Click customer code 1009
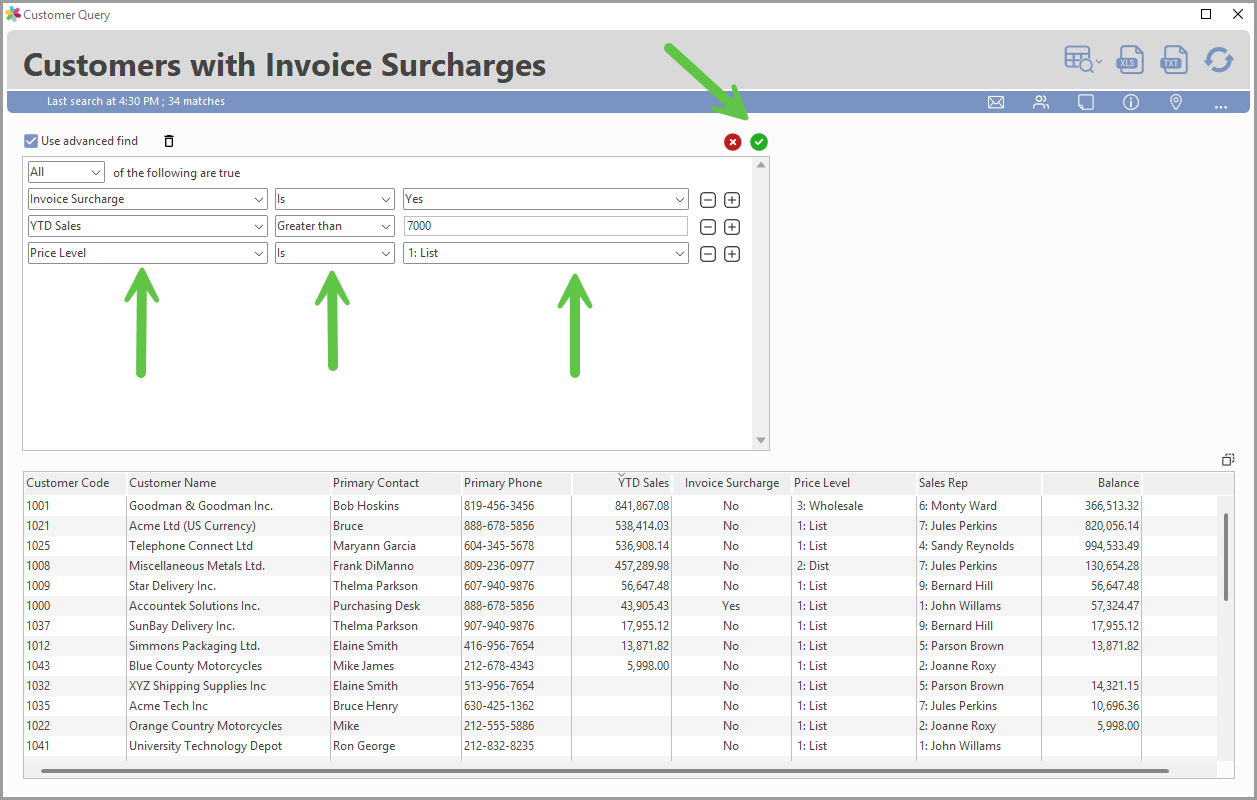This screenshot has width=1257, height=800. pos(38,586)
